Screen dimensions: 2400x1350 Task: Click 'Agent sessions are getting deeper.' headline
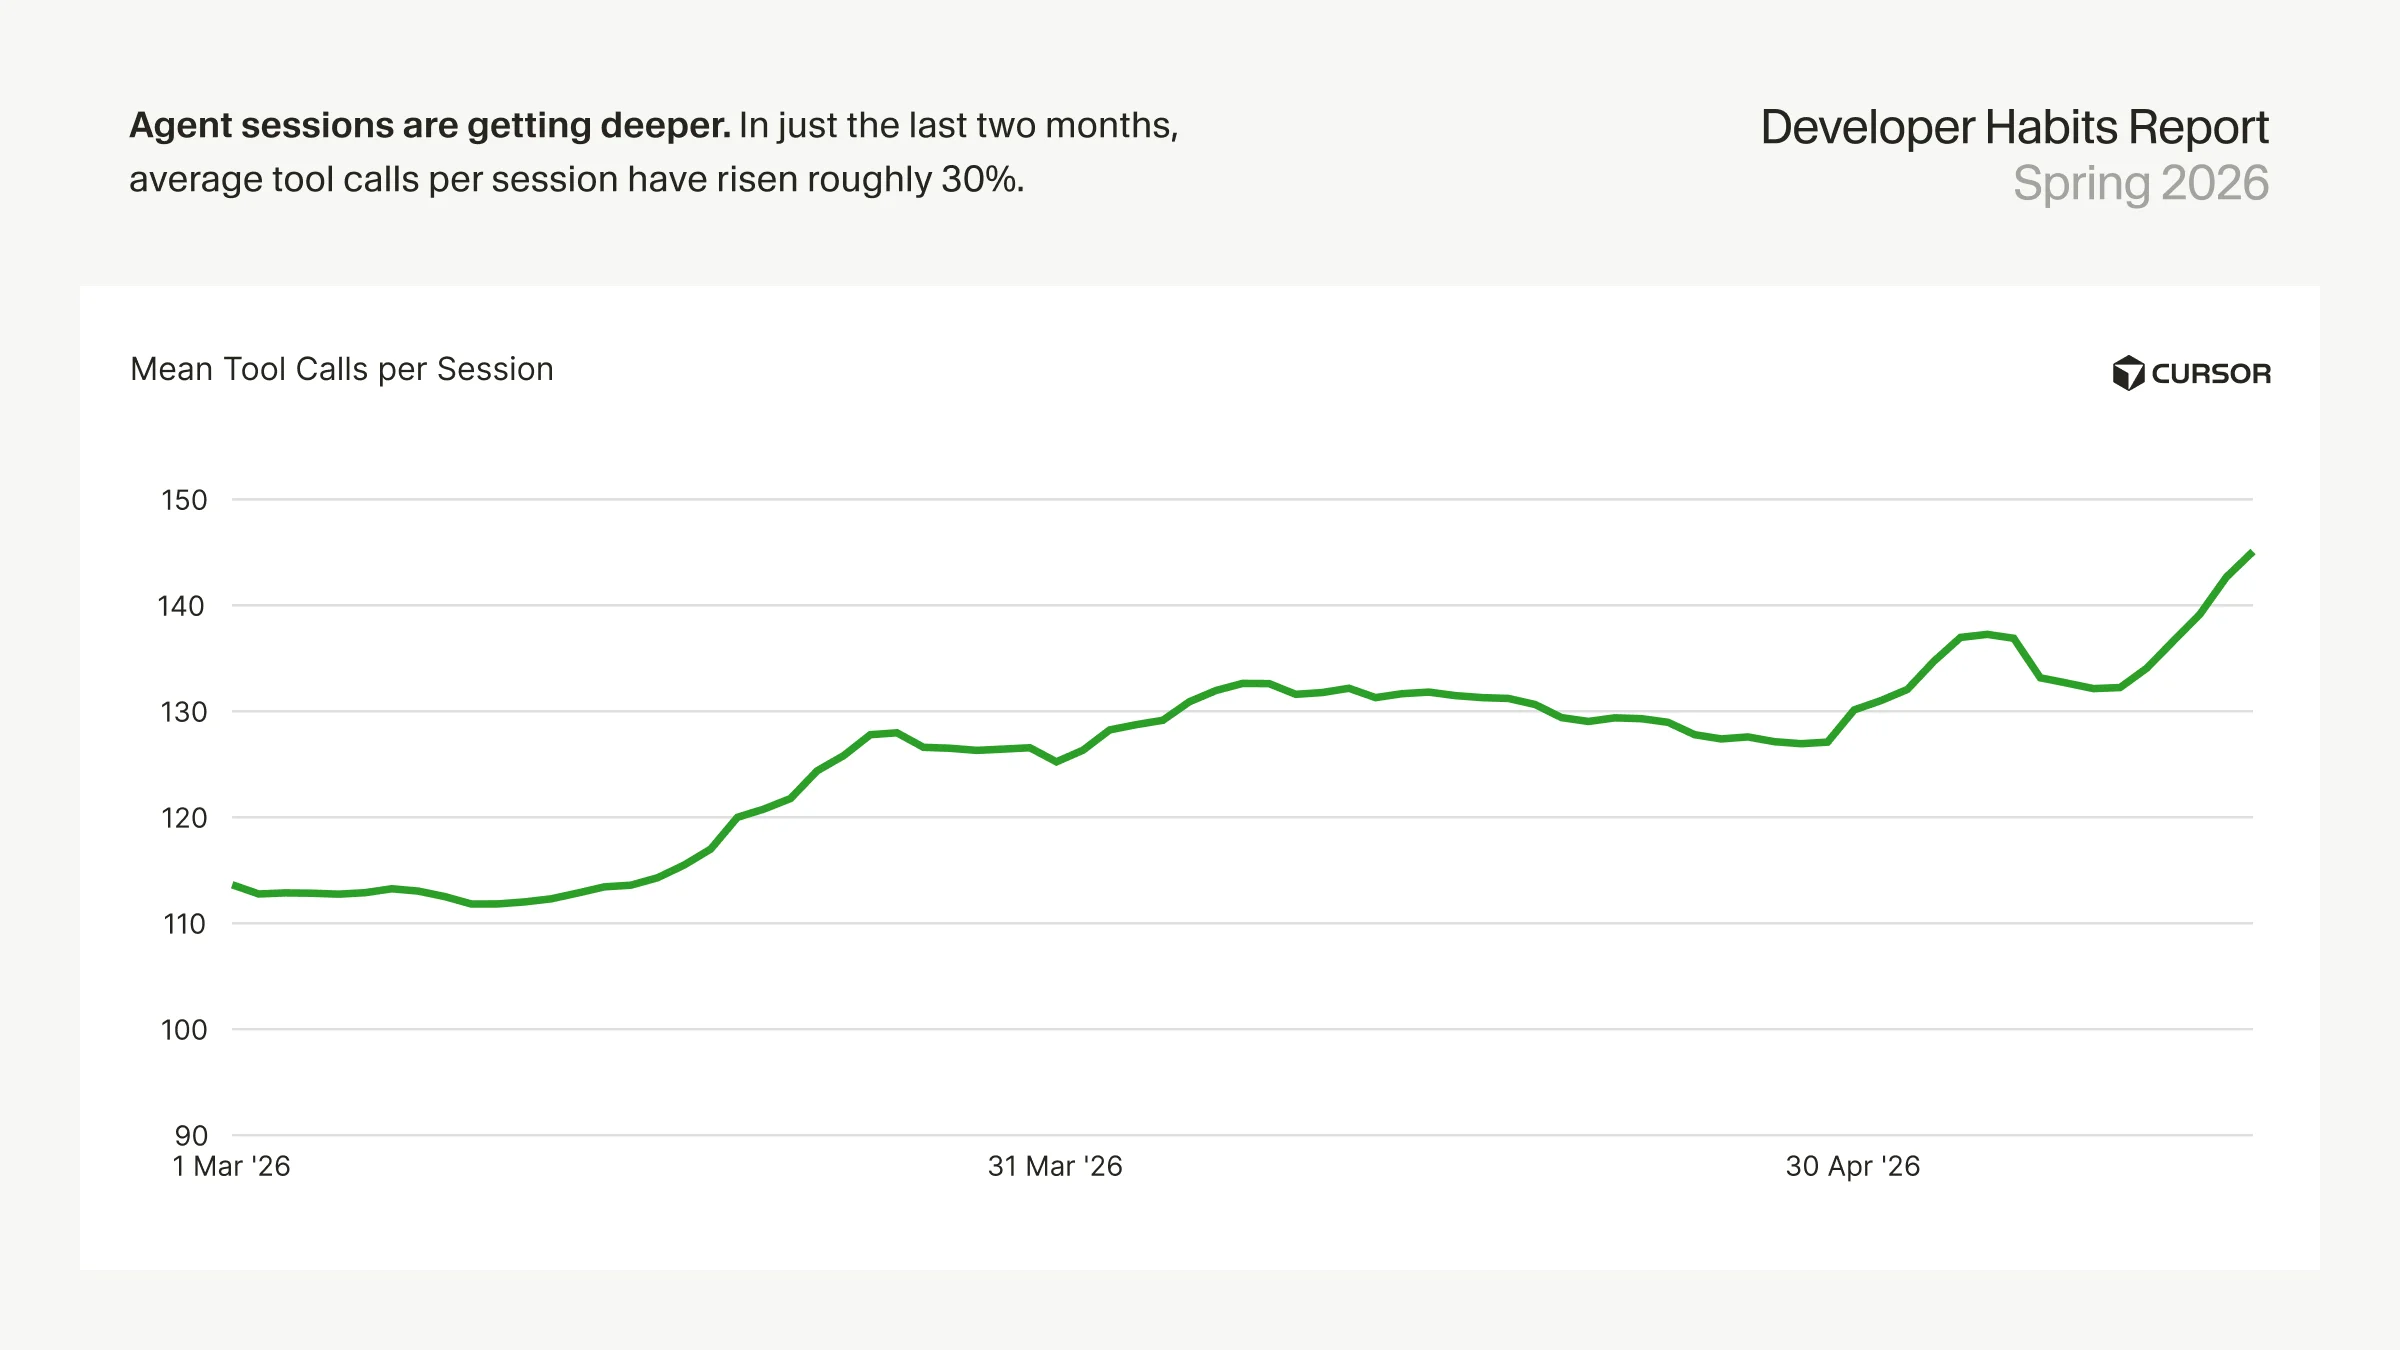430,125
